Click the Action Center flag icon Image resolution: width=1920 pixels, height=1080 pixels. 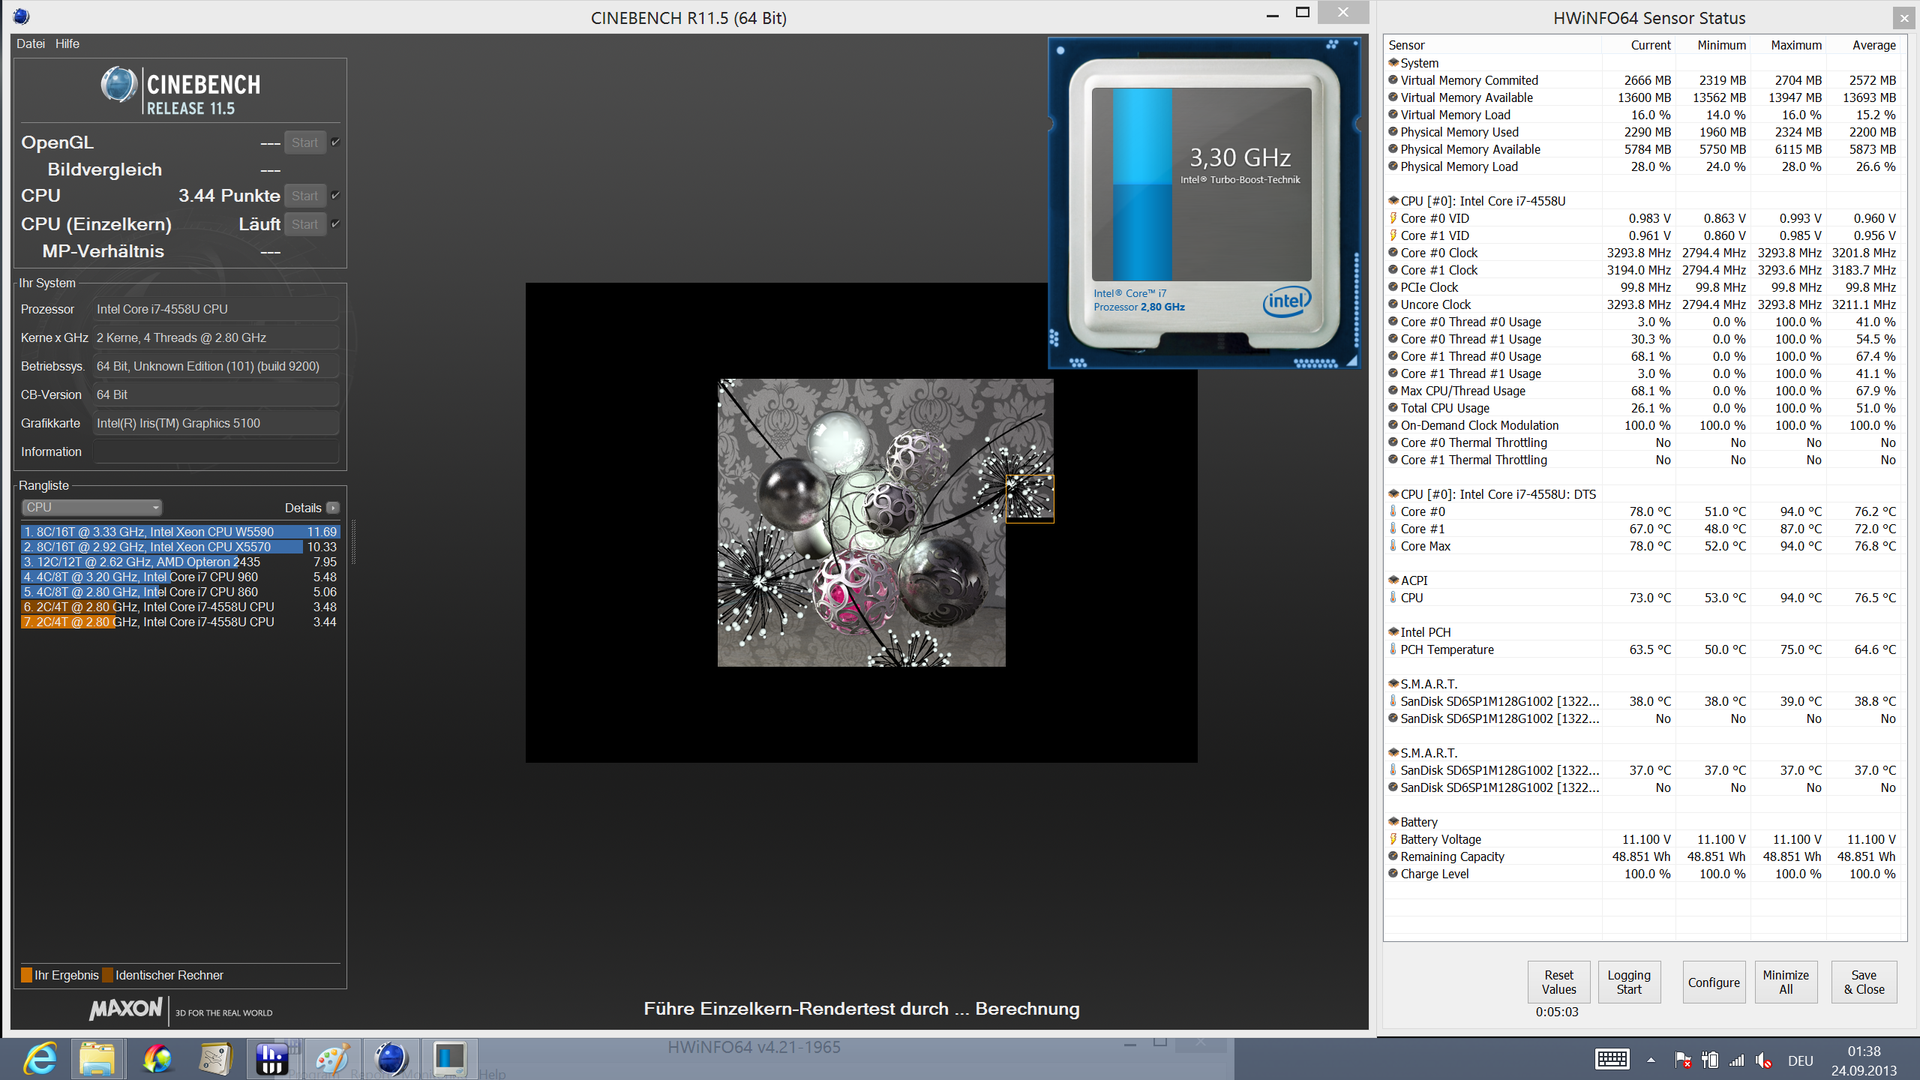click(x=1683, y=1060)
